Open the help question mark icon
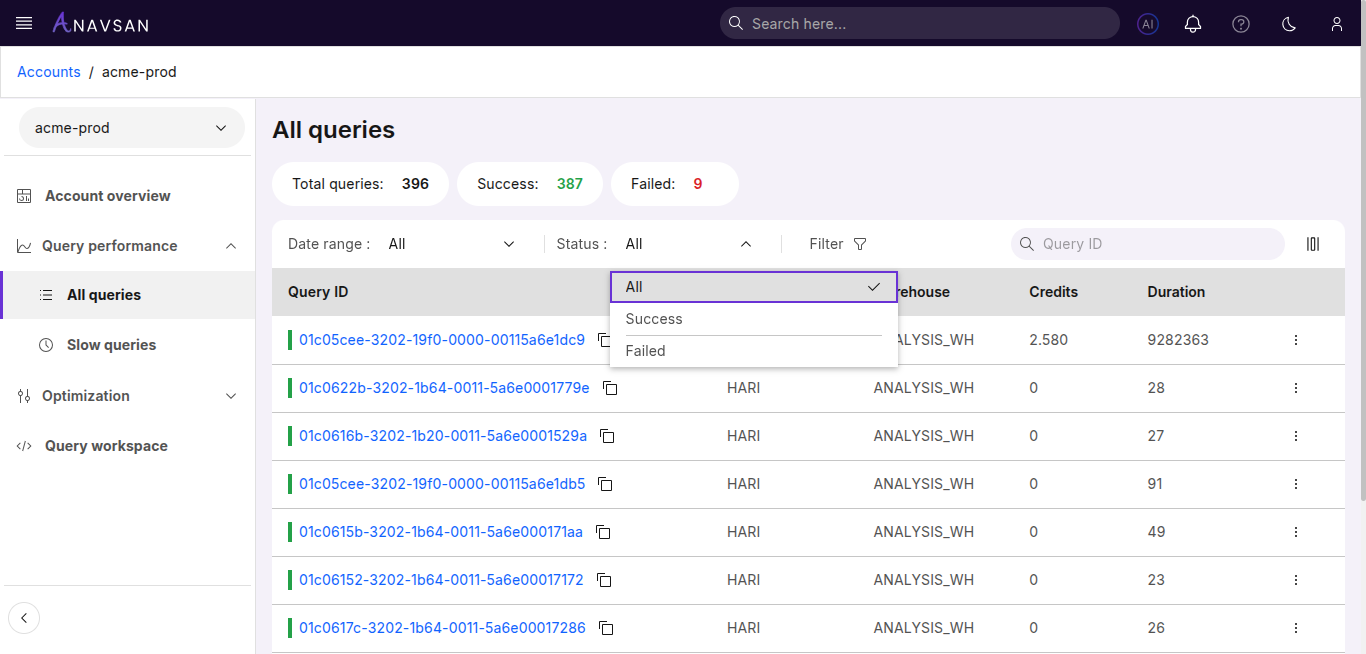 (1241, 24)
